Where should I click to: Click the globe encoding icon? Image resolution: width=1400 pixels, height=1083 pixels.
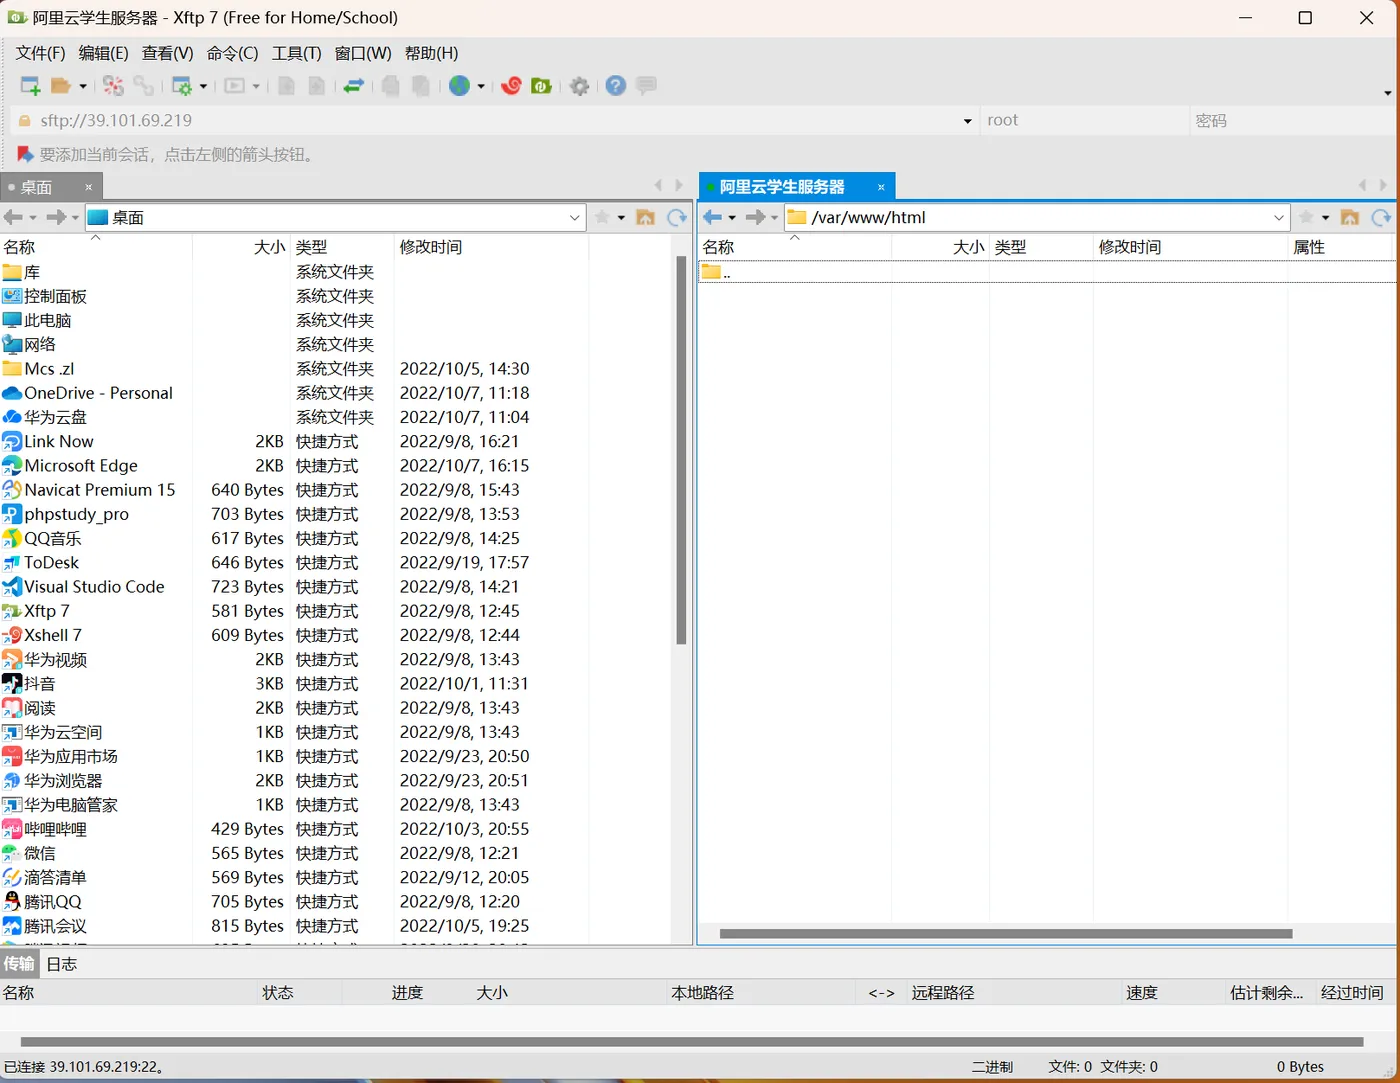[x=459, y=86]
